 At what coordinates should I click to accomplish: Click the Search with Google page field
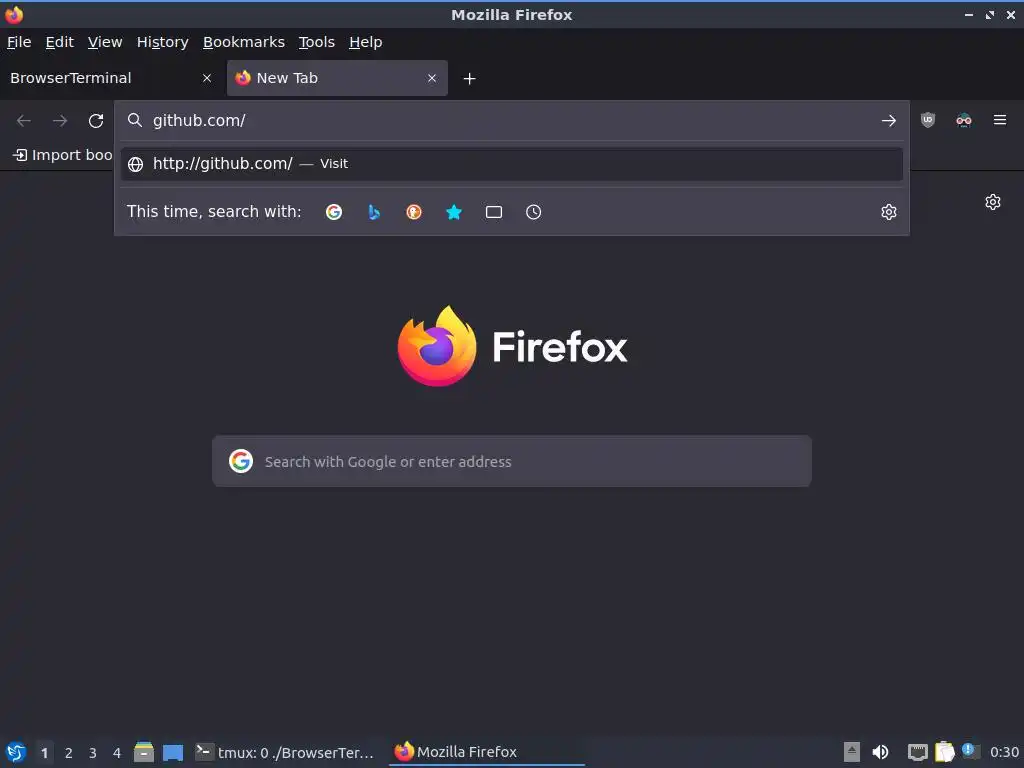tap(512, 462)
